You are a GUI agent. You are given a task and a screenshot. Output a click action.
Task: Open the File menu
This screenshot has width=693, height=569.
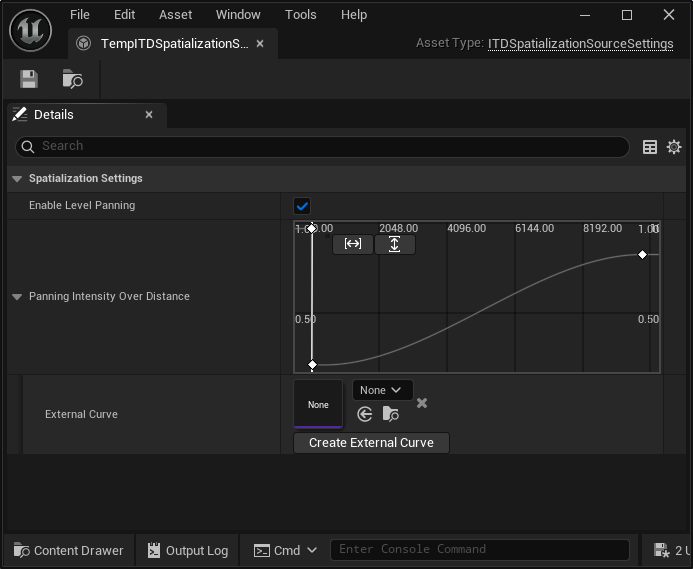80,15
